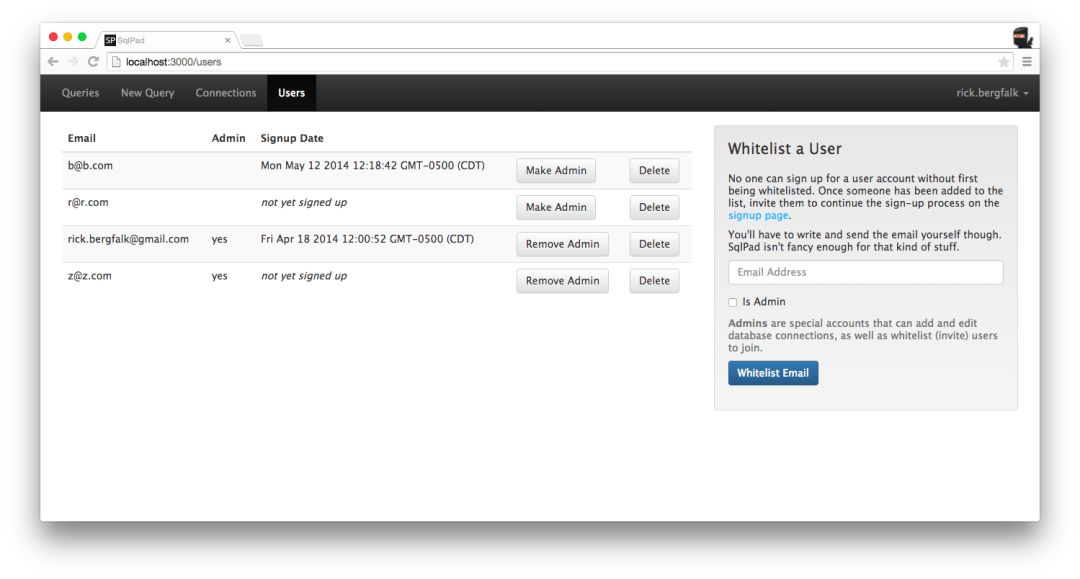This screenshot has width=1080, height=579.
Task: Click the rick.bergfalk@gmail.com email cell
Action: (128, 240)
